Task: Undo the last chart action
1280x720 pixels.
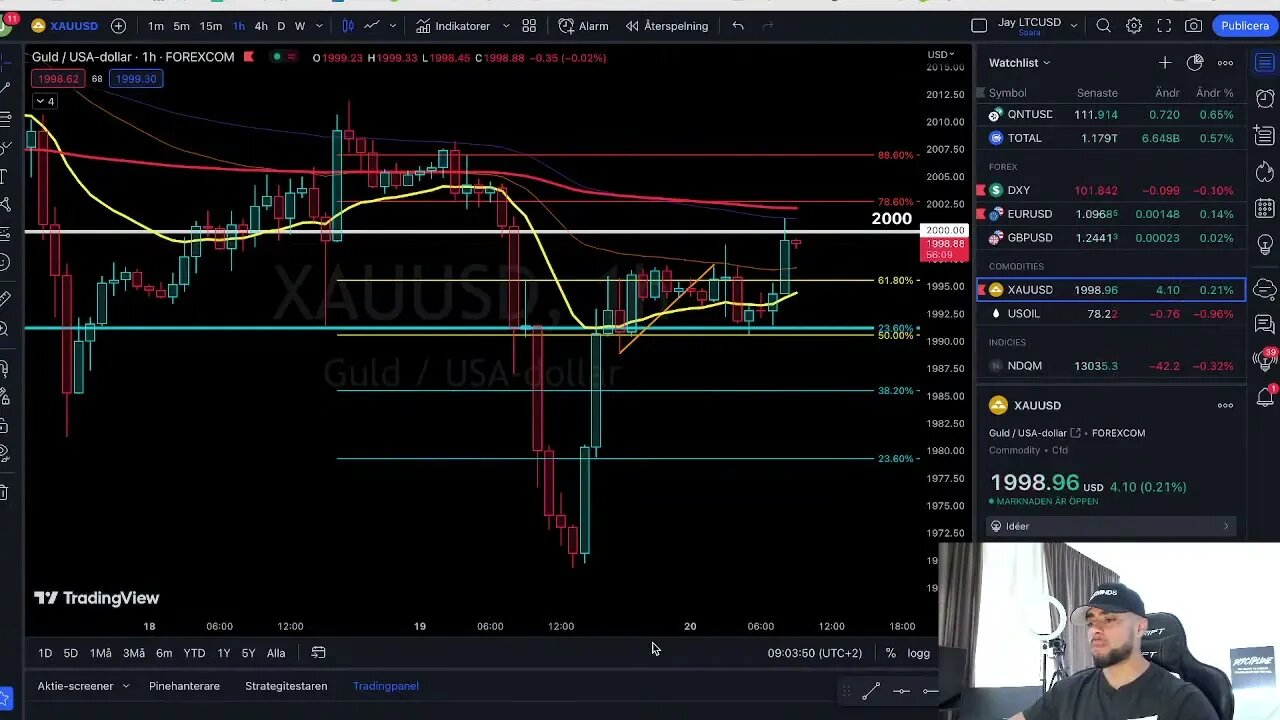Action: coord(738,26)
